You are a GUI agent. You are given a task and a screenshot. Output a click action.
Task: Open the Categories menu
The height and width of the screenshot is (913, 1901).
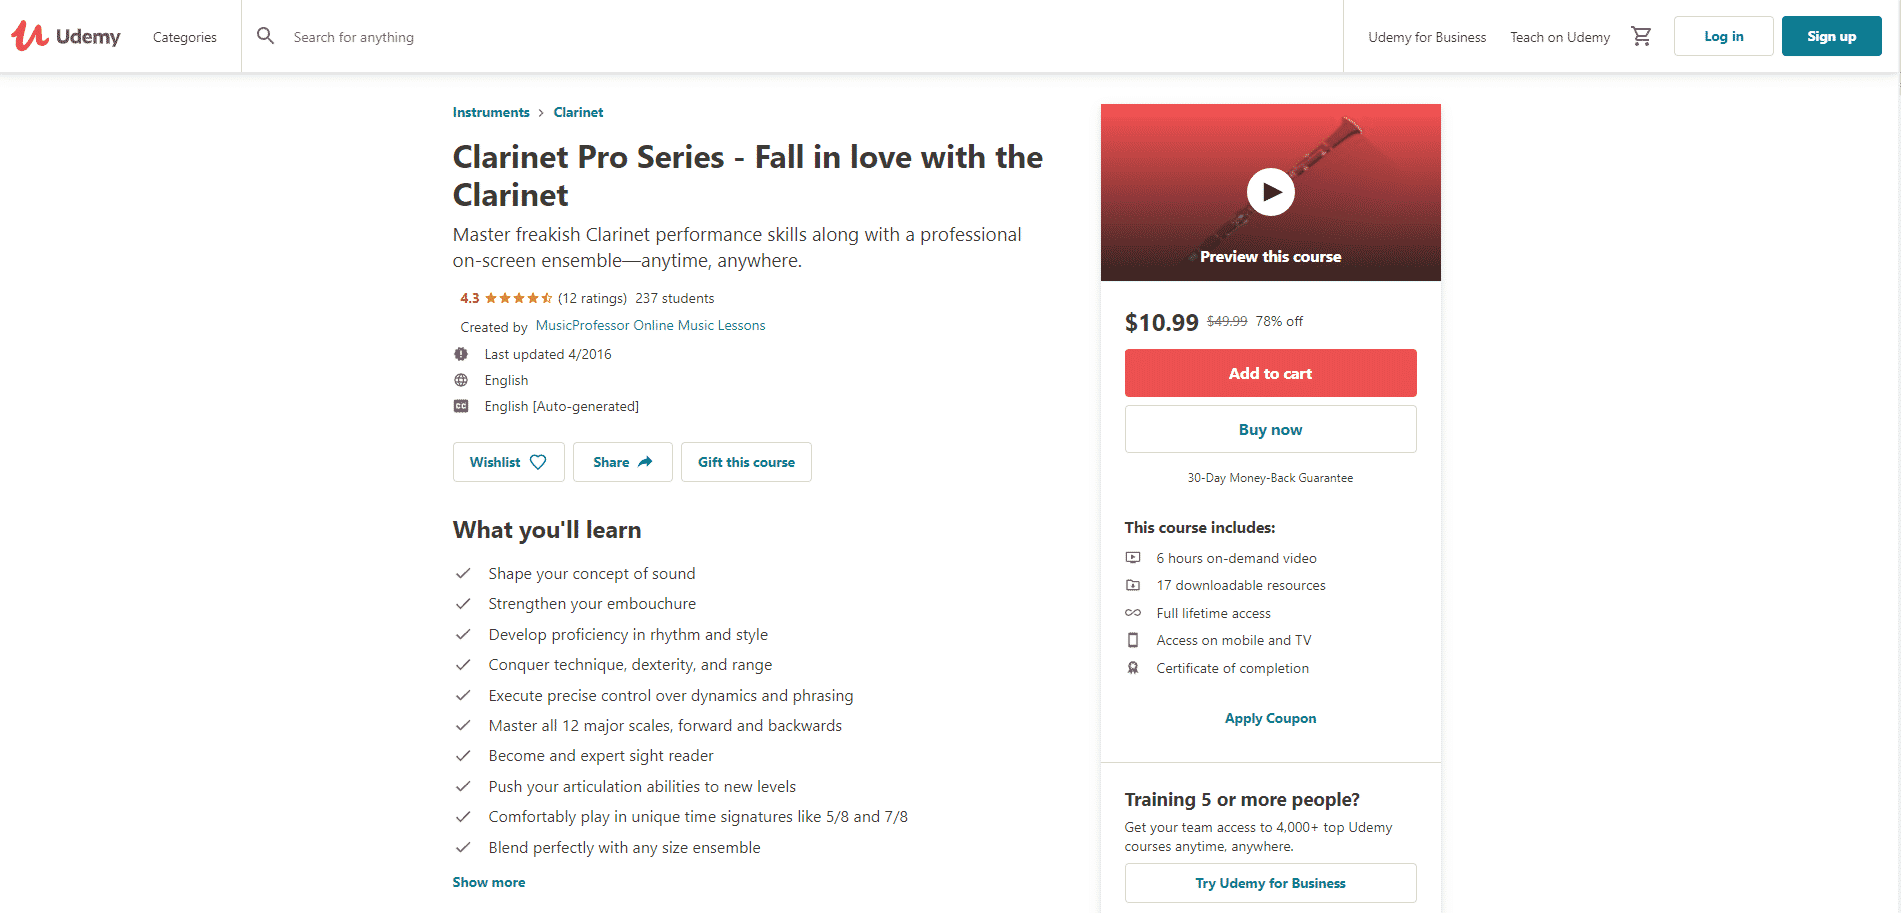[x=185, y=37]
